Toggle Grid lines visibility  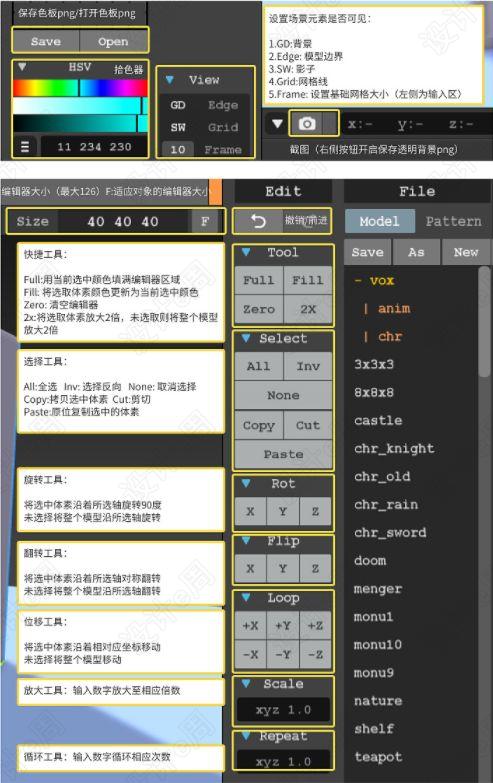223,127
